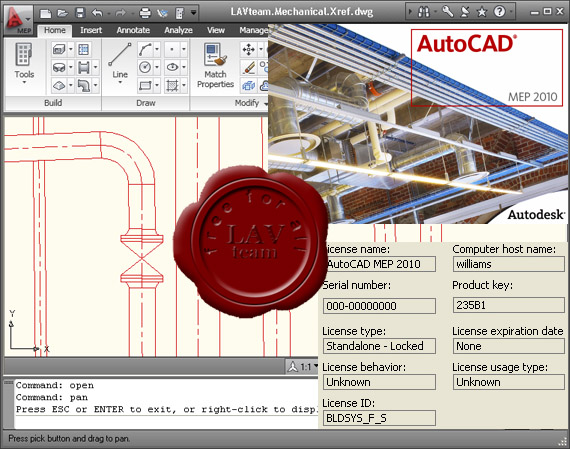Click the last quick access icon before the dropdown arrow
This screenshot has width=570, height=449.
pos(180,13)
